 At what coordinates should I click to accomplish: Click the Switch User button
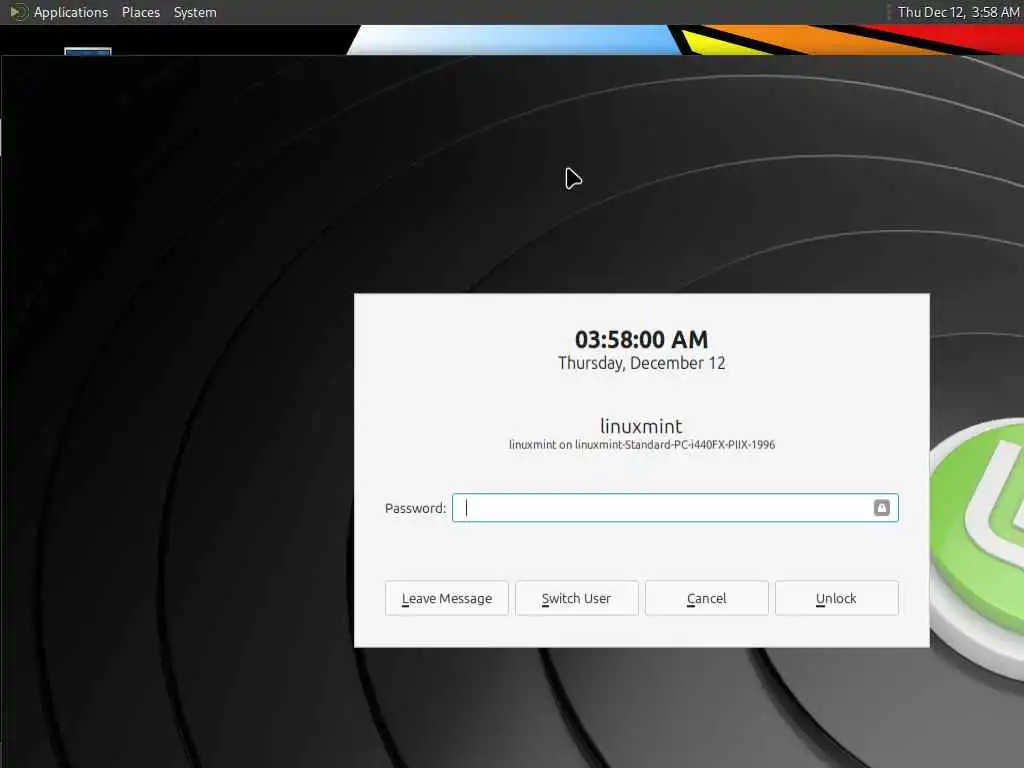pyautogui.click(x=576, y=598)
